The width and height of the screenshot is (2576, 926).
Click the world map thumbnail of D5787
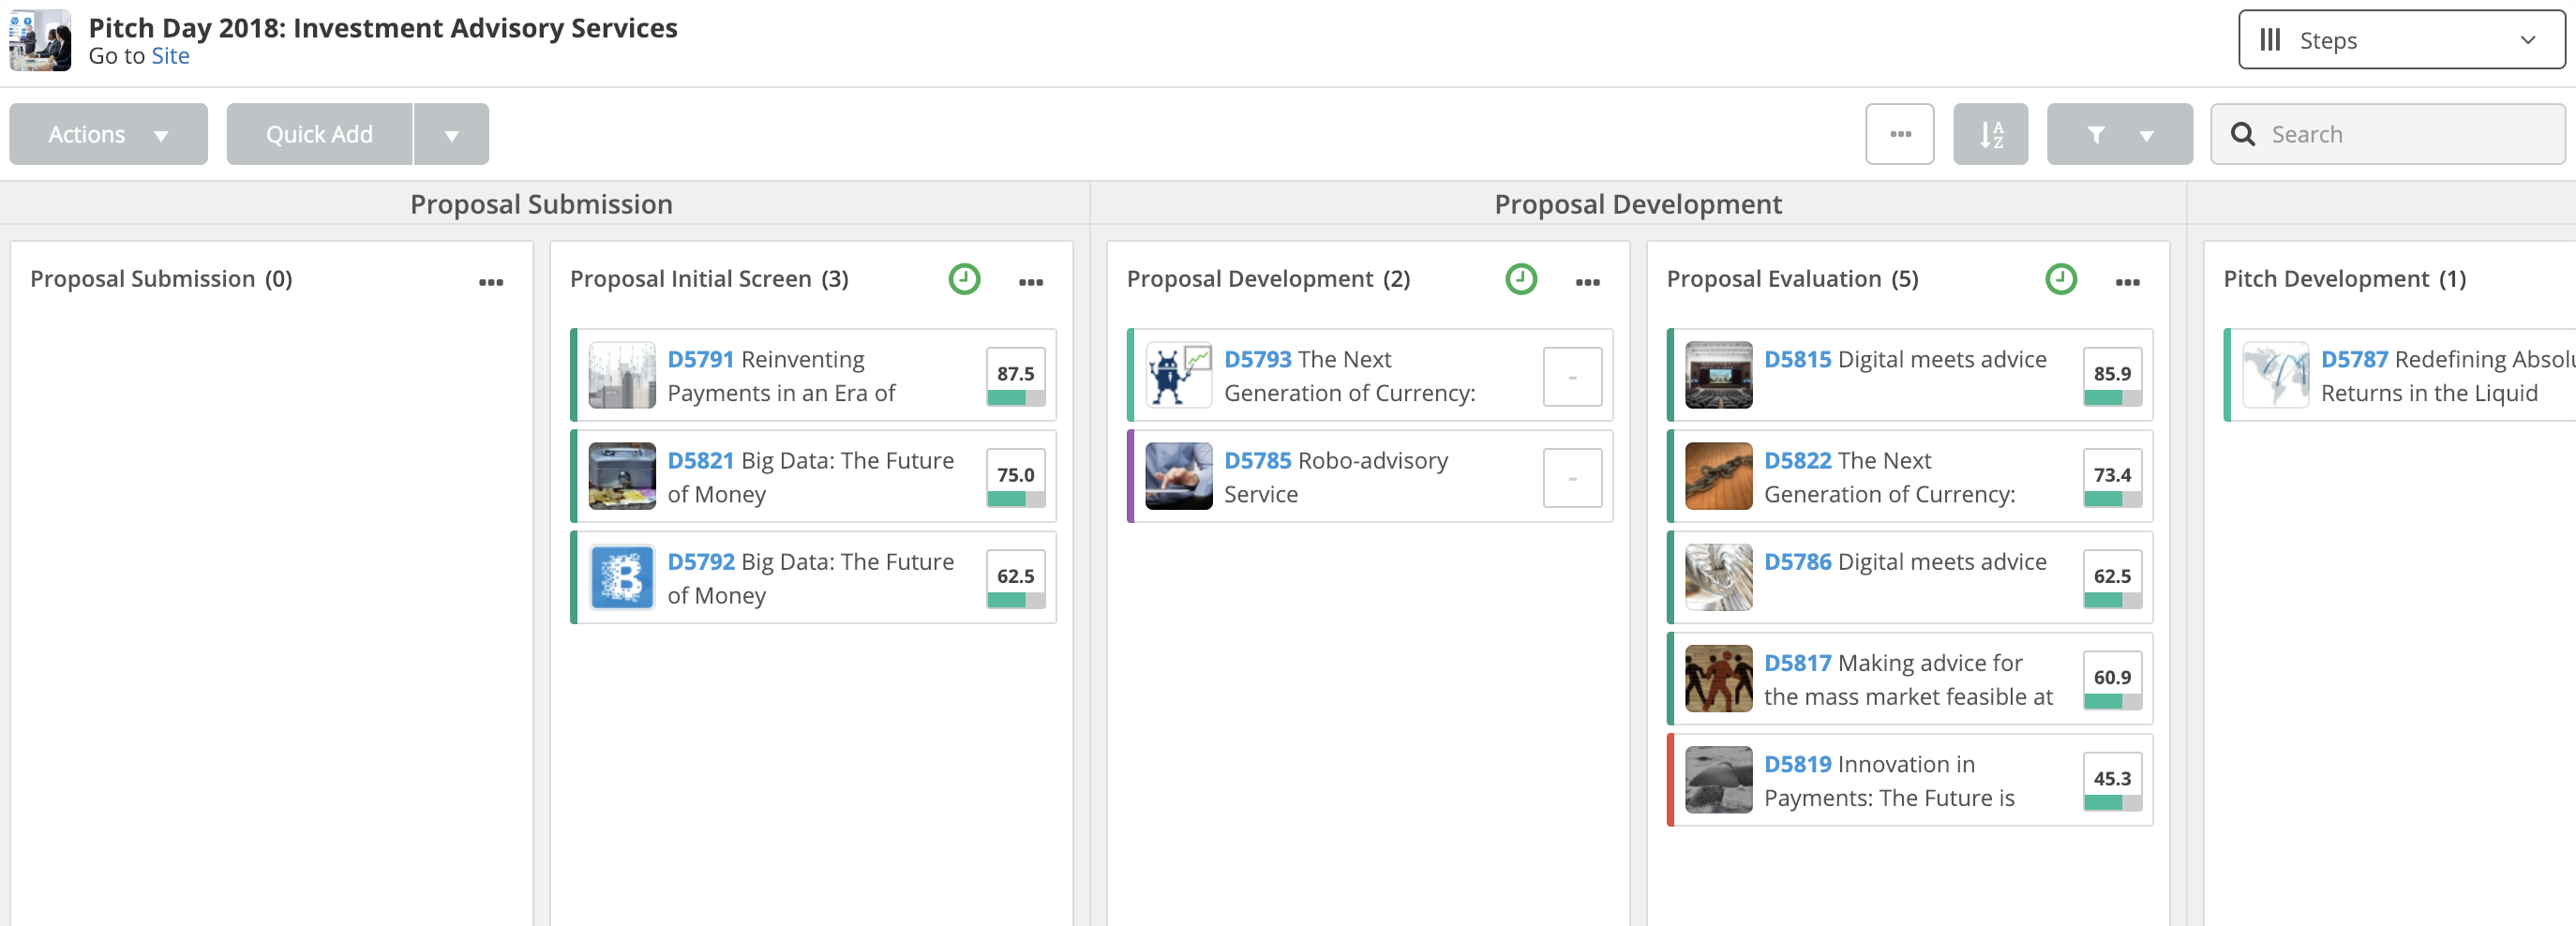coord(2275,376)
